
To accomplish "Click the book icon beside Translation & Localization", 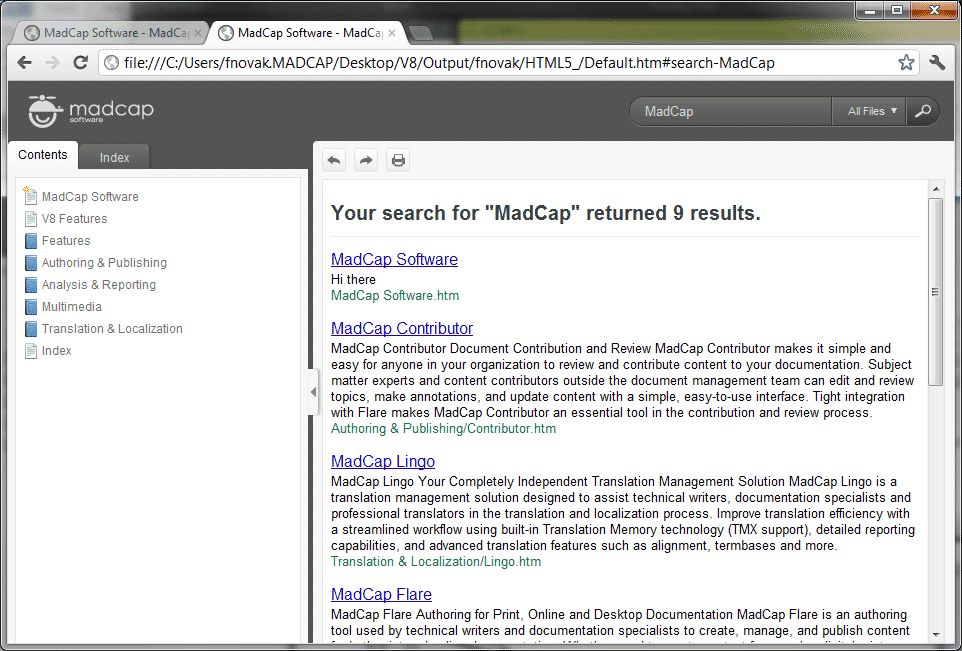I will click(x=31, y=329).
